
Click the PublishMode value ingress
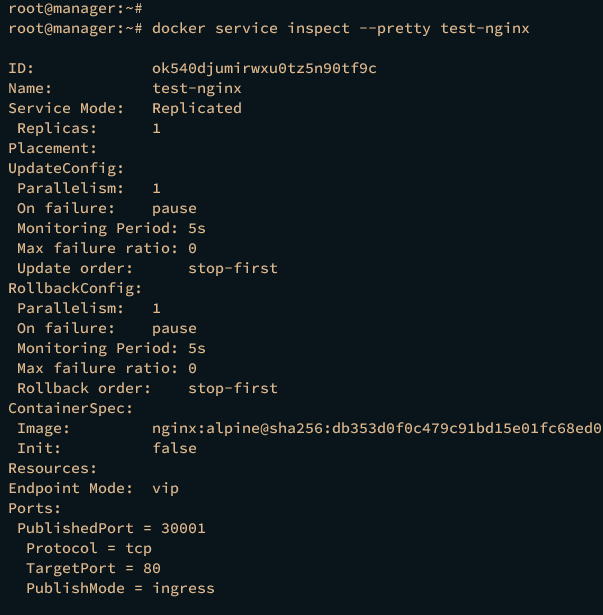tap(183, 589)
